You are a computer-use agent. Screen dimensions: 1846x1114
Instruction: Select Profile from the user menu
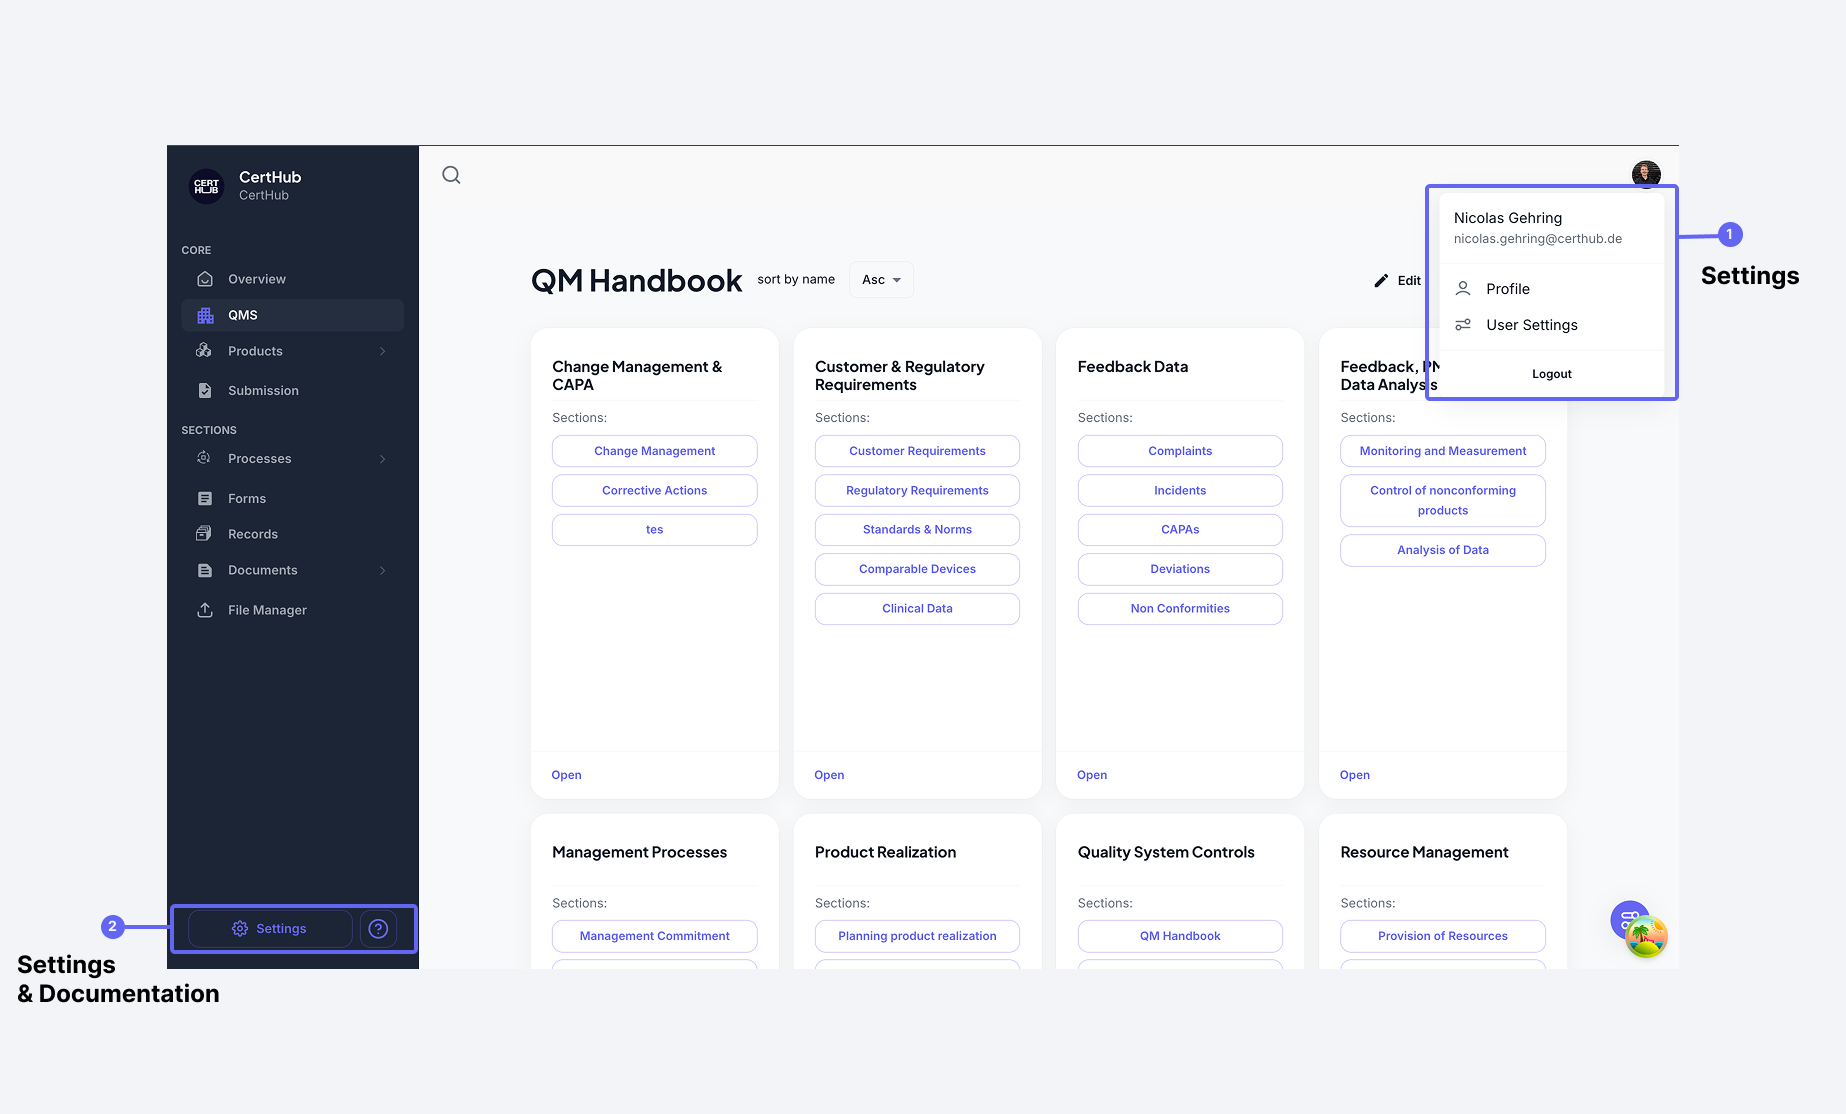pos(1507,289)
